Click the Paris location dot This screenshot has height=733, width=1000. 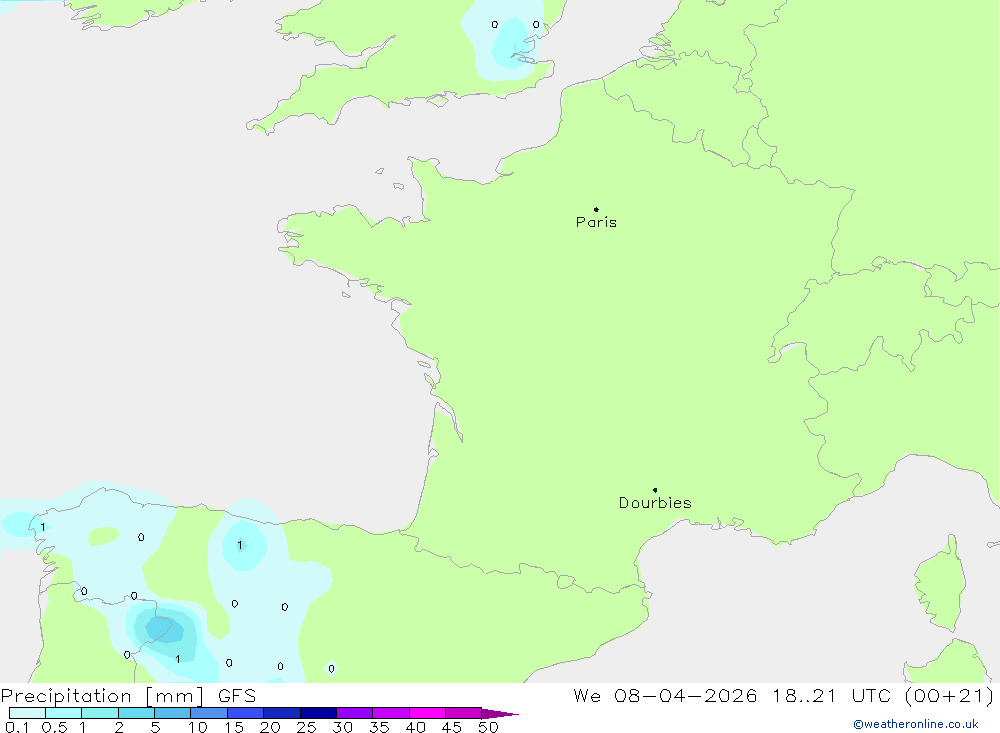coord(596,209)
